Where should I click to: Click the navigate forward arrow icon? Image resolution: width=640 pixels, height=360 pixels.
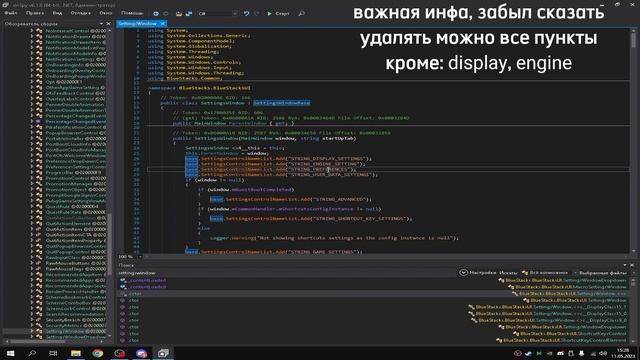tap(166, 13)
